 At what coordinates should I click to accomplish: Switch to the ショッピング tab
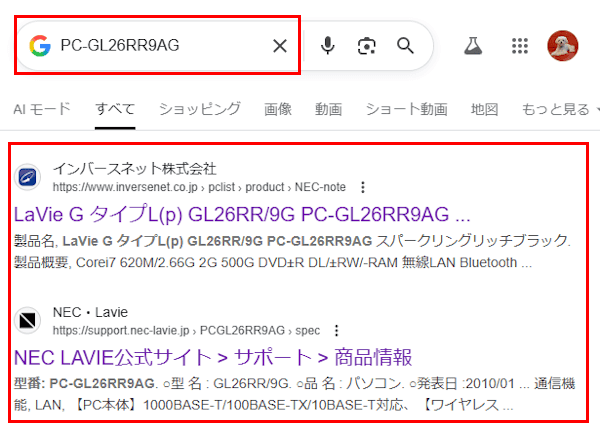[200, 109]
